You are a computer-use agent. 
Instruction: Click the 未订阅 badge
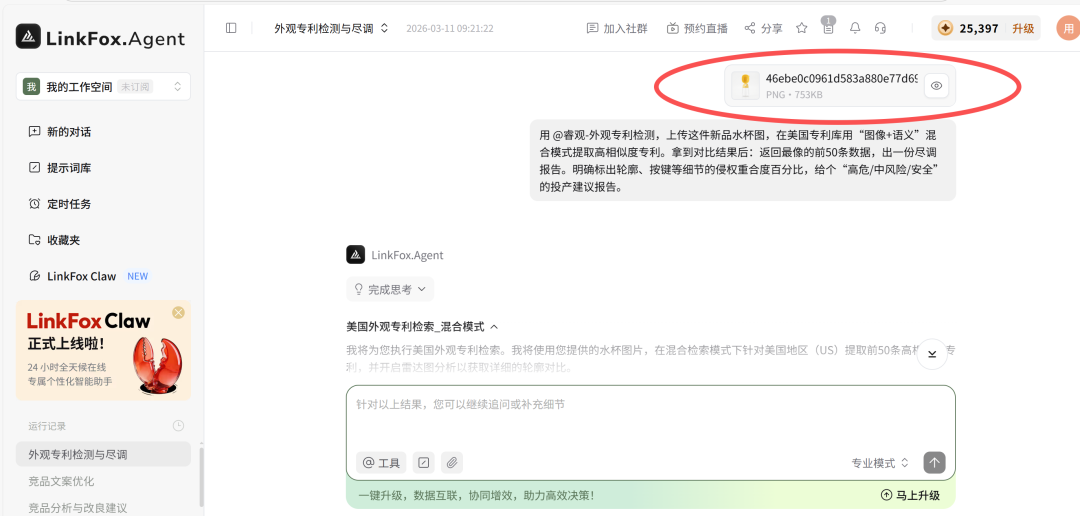coord(135,87)
